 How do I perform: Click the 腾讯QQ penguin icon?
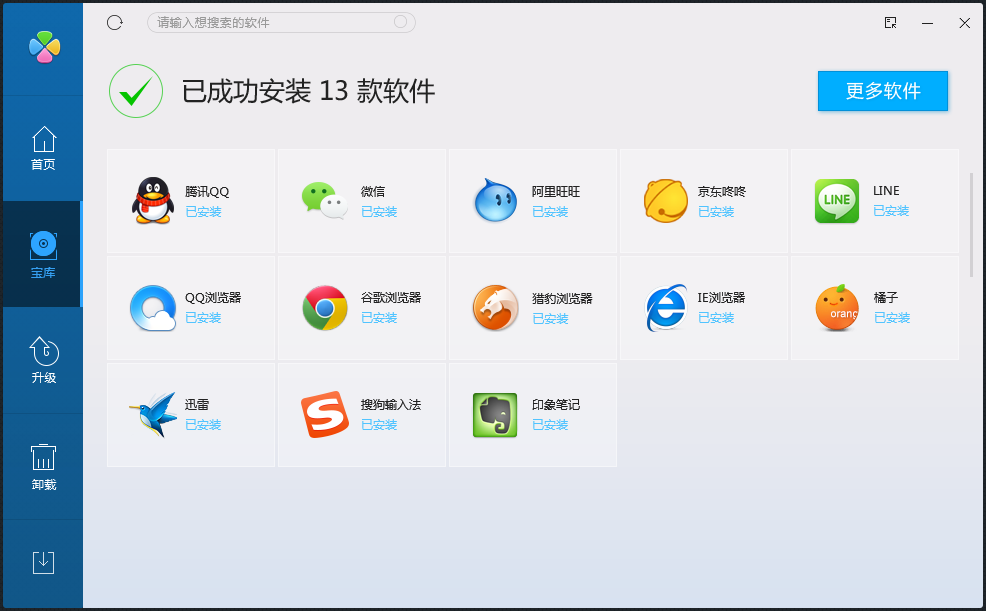[153, 201]
